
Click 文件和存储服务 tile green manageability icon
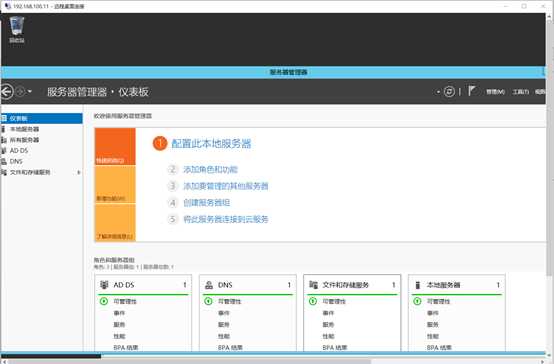click(313, 301)
